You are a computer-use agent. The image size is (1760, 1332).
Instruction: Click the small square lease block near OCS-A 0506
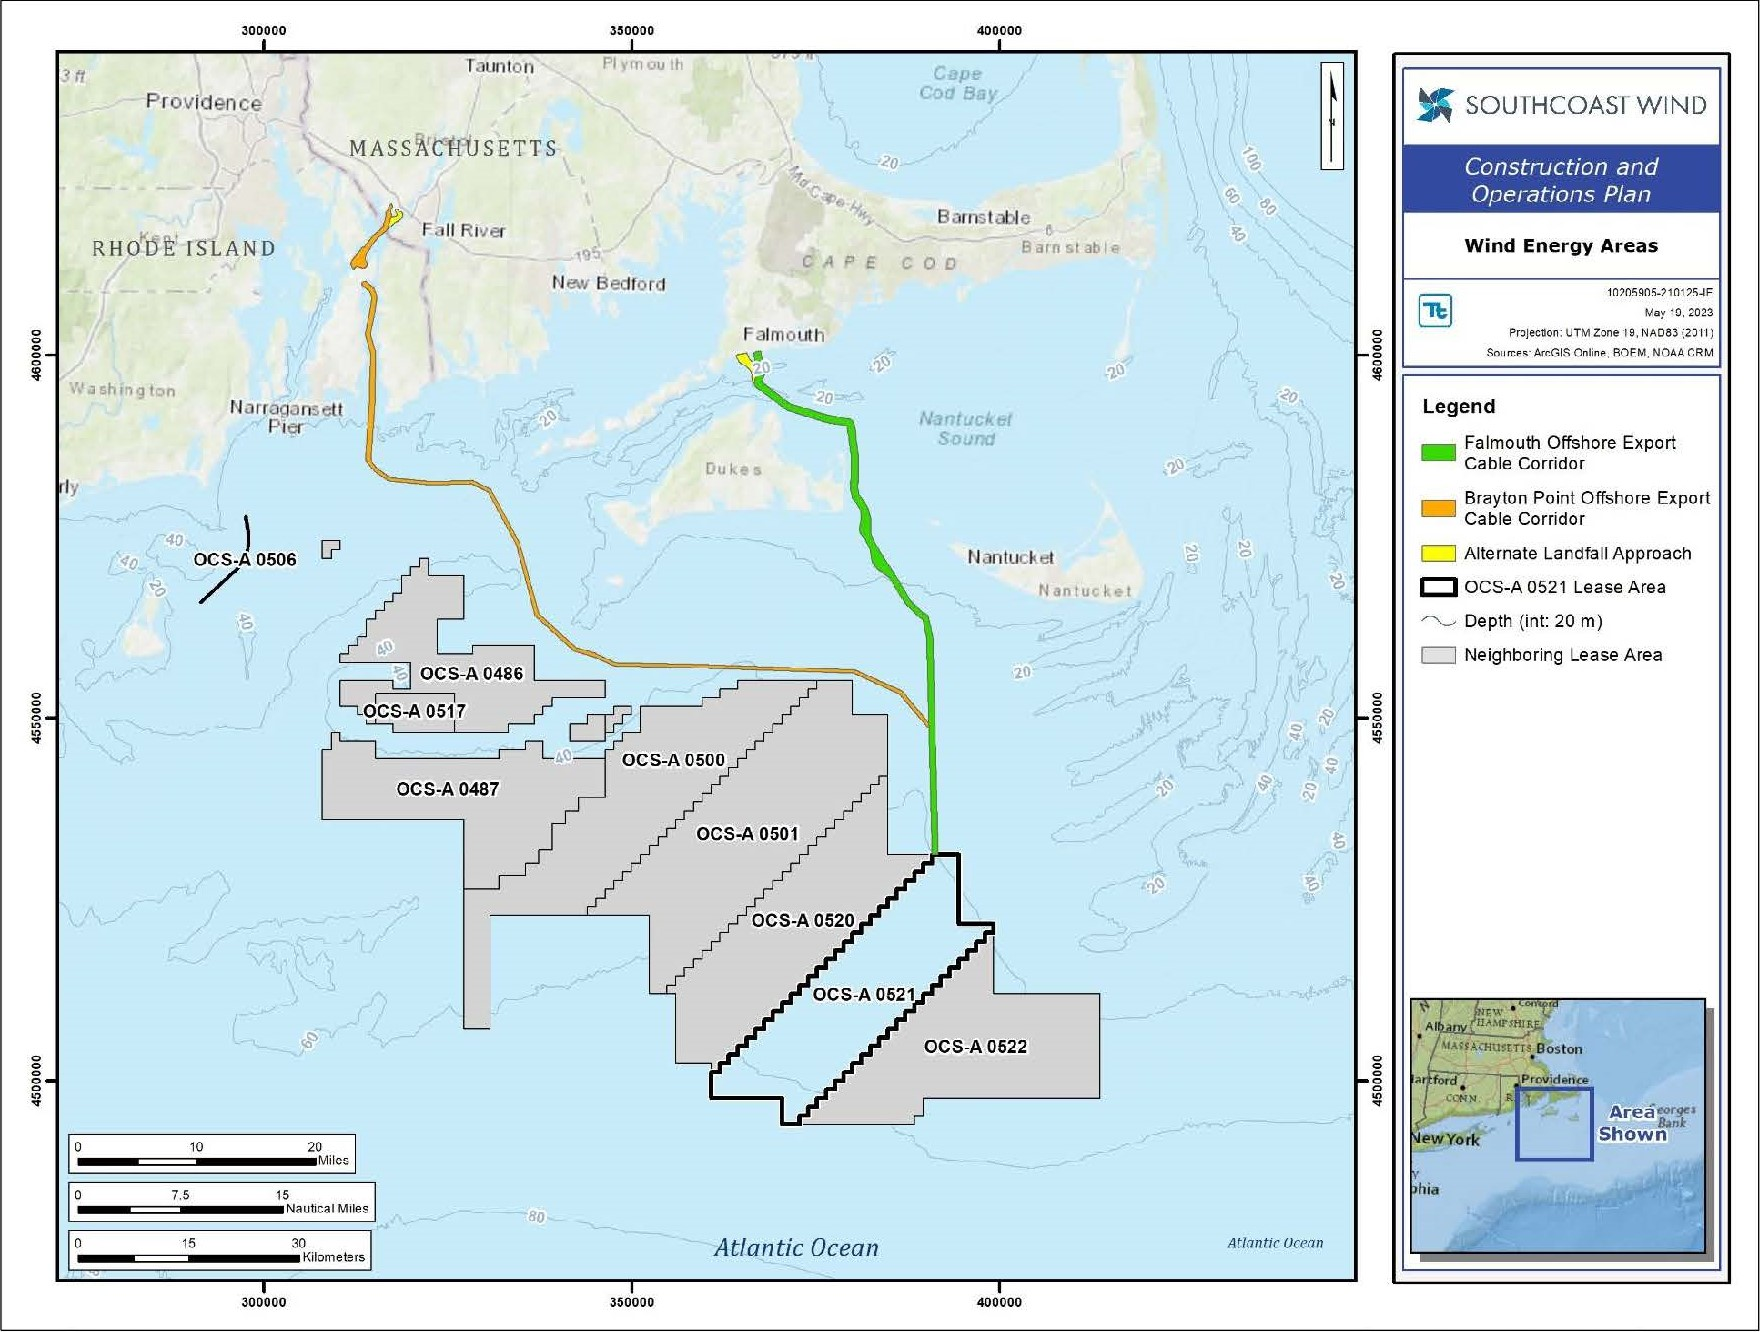(x=330, y=549)
